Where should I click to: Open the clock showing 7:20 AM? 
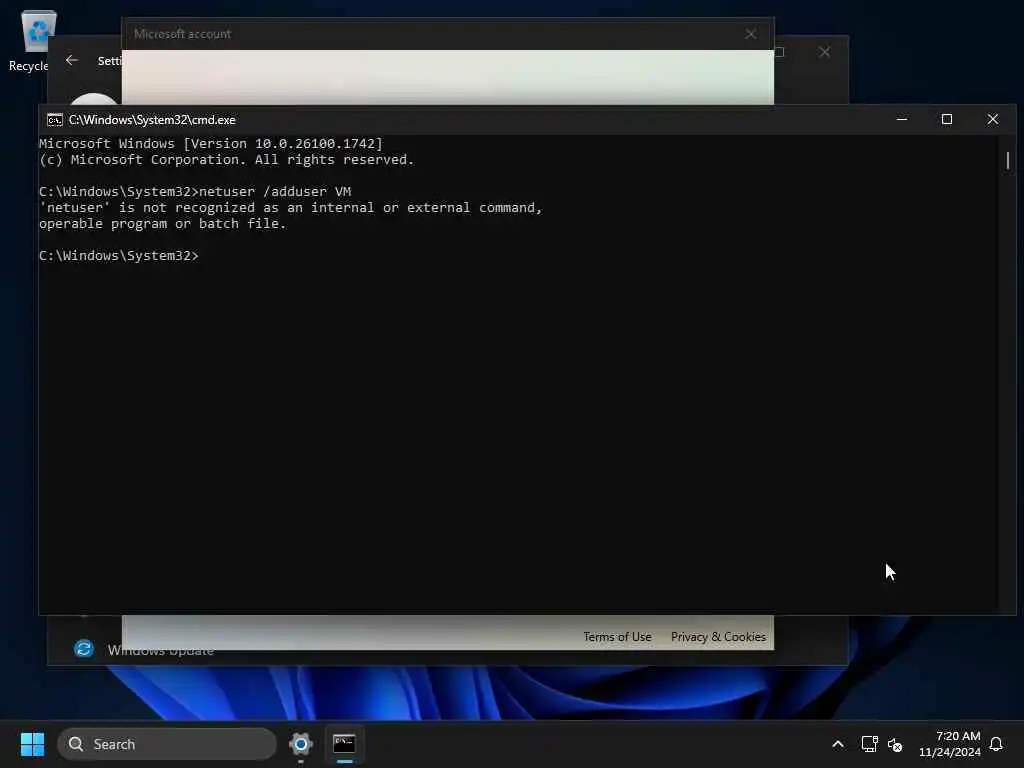tap(950, 744)
